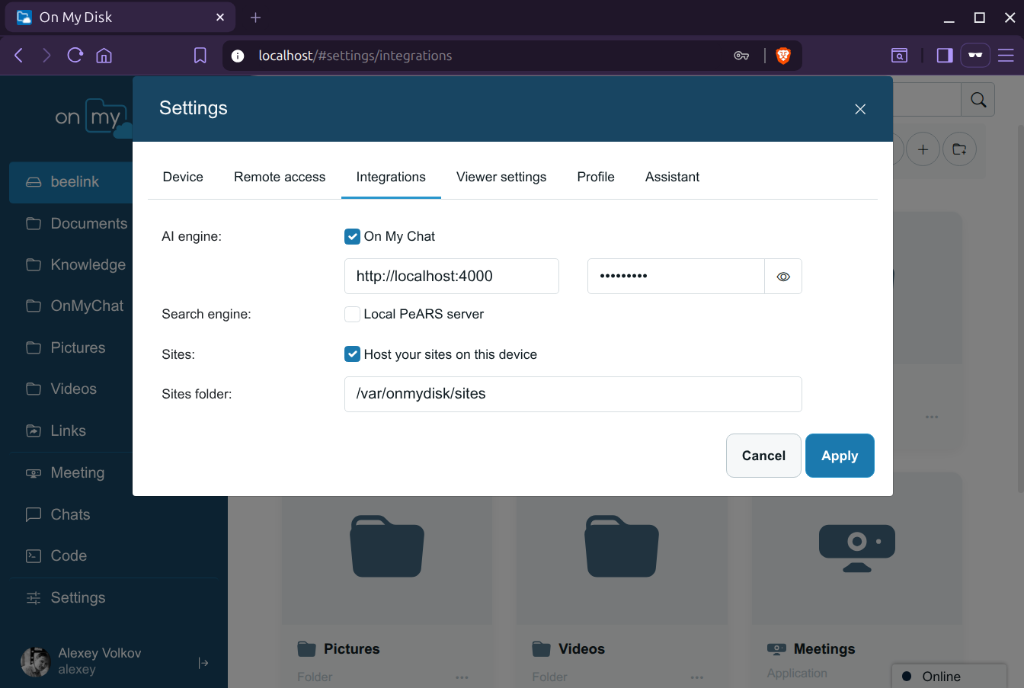The width and height of the screenshot is (1024, 688).
Task: Open the Videos folder in sidebar
Action: point(61,389)
